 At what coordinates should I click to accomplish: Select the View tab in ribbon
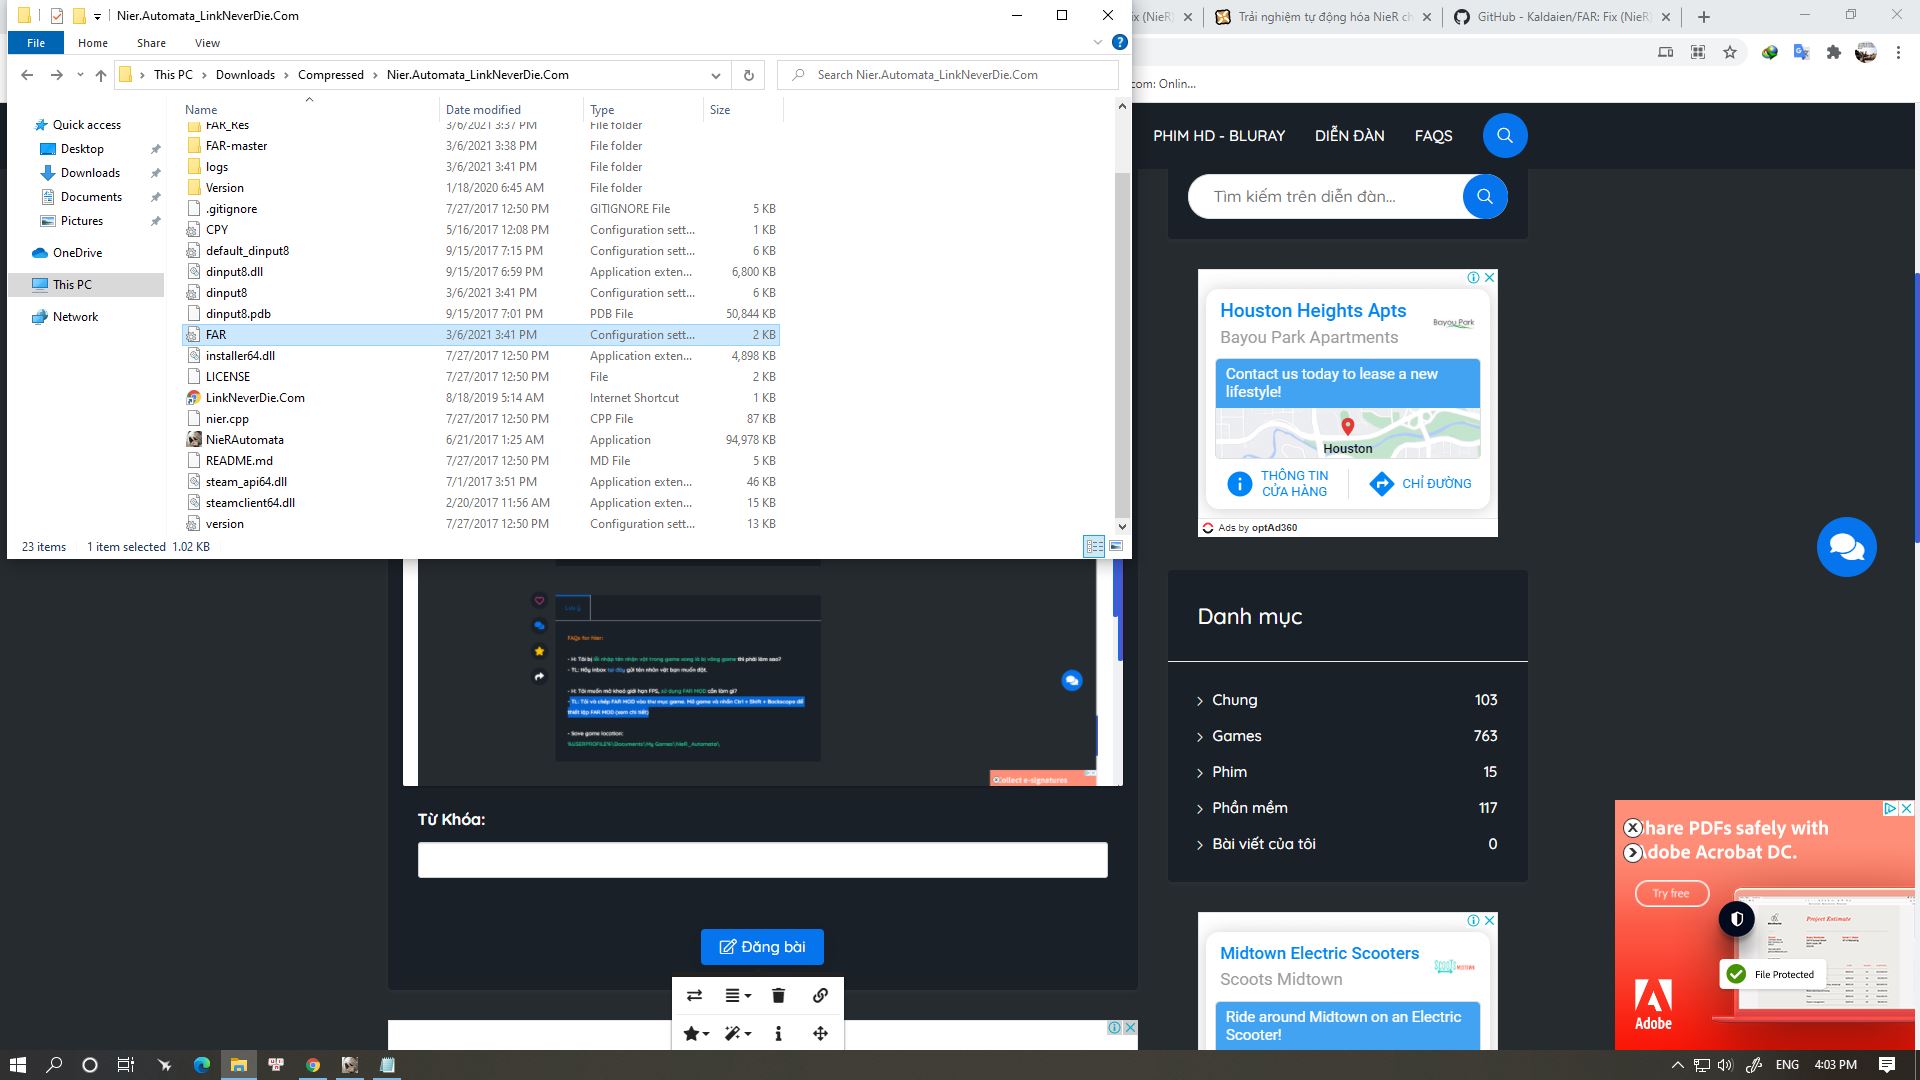tap(206, 42)
